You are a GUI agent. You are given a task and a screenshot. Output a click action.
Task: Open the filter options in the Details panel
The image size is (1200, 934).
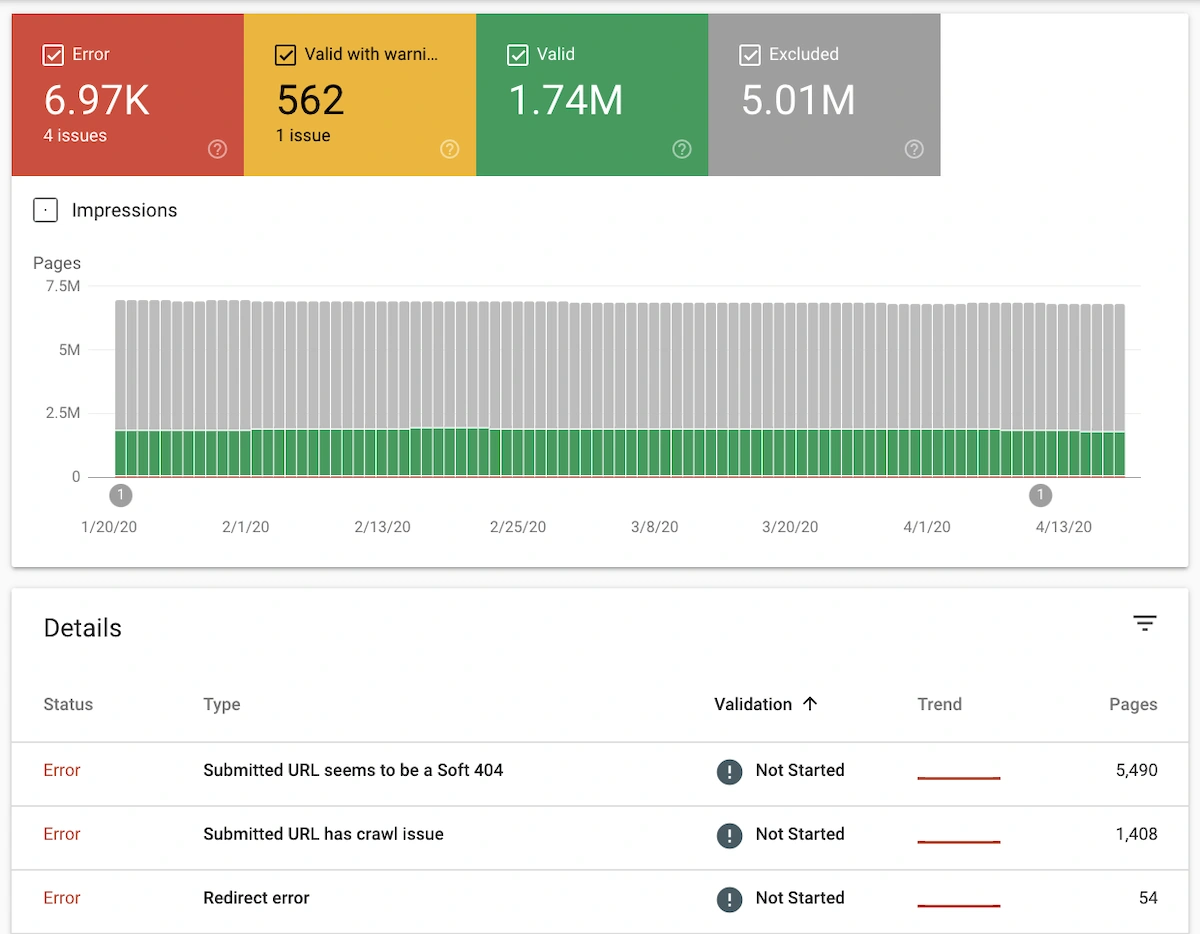(1144, 623)
